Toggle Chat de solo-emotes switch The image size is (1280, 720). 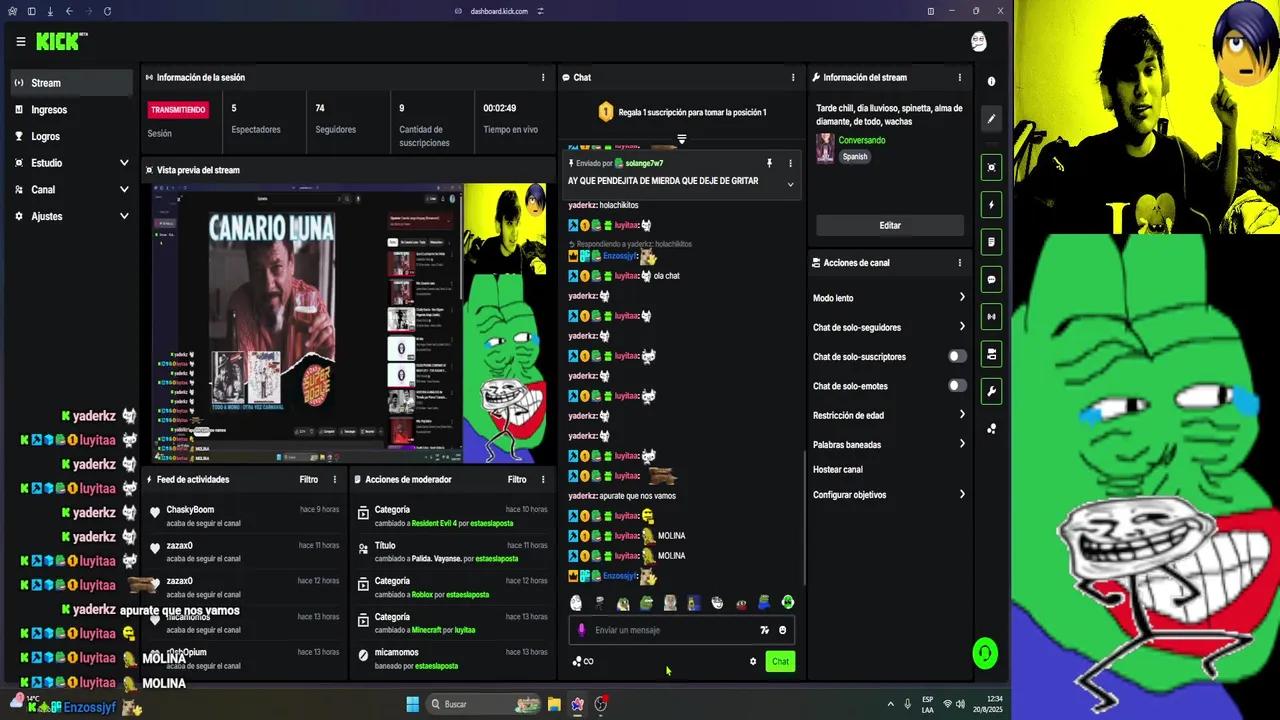[x=957, y=386]
